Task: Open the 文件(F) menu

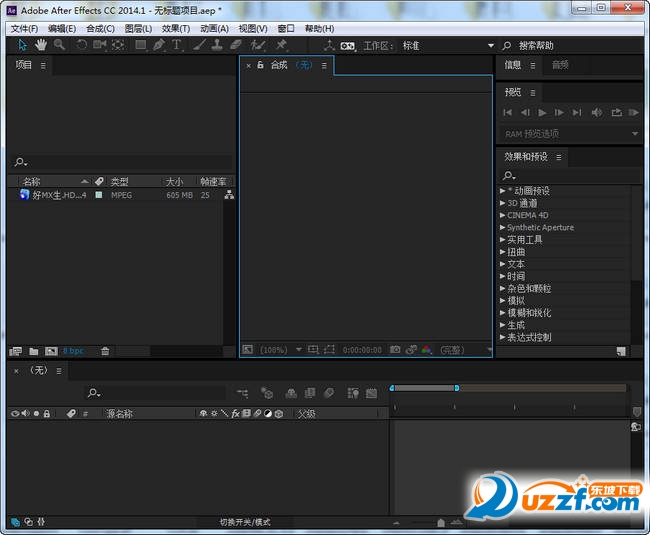Action: [x=24, y=29]
